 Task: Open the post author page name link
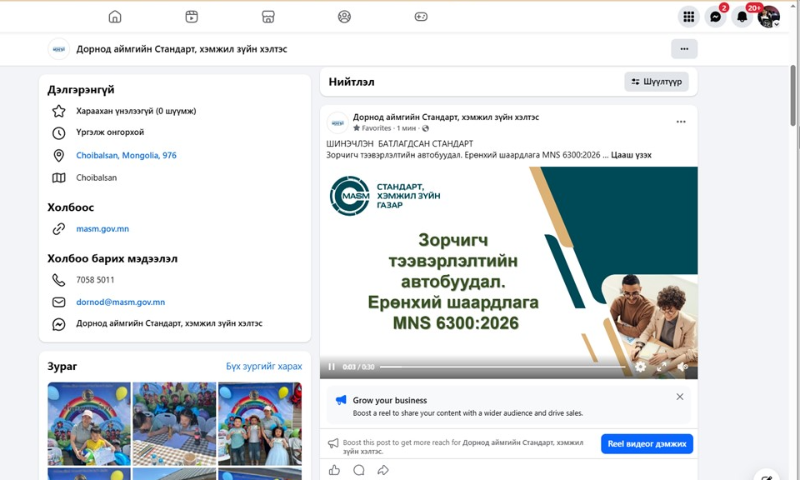click(445, 117)
